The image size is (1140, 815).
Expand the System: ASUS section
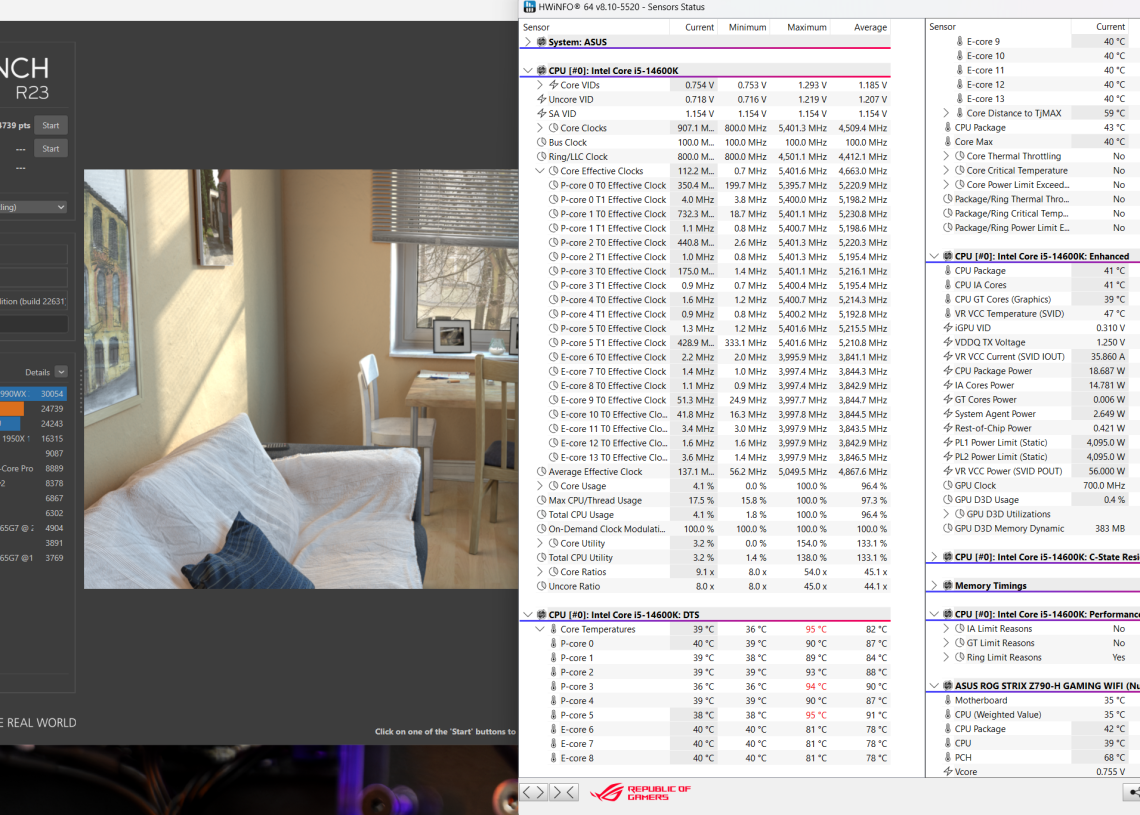click(x=528, y=42)
